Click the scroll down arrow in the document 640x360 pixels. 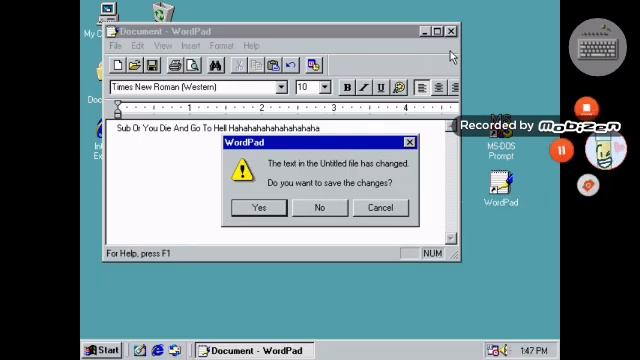(451, 238)
